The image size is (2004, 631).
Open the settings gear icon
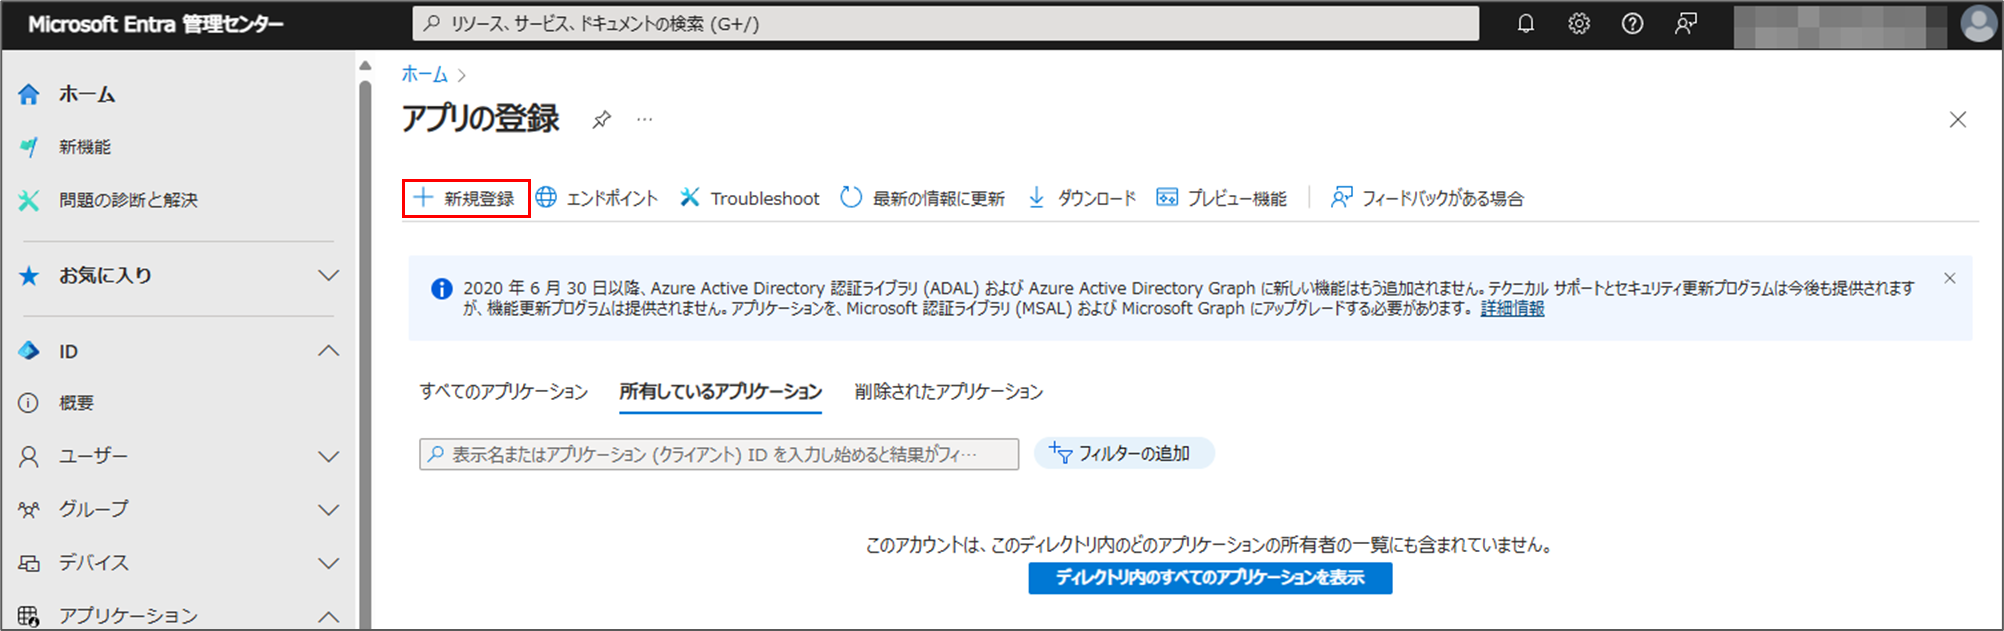click(1578, 23)
